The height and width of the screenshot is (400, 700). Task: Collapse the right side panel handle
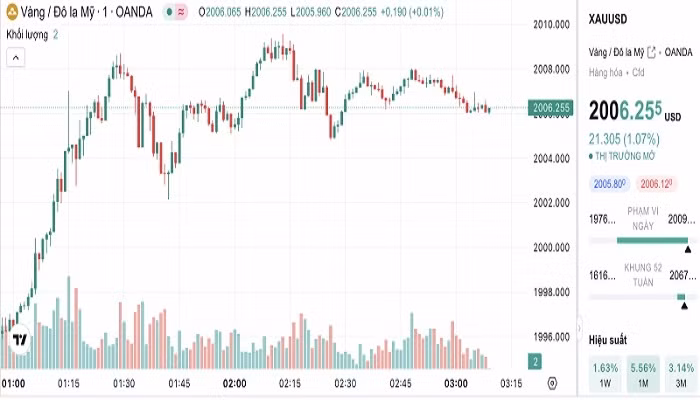pos(579,329)
